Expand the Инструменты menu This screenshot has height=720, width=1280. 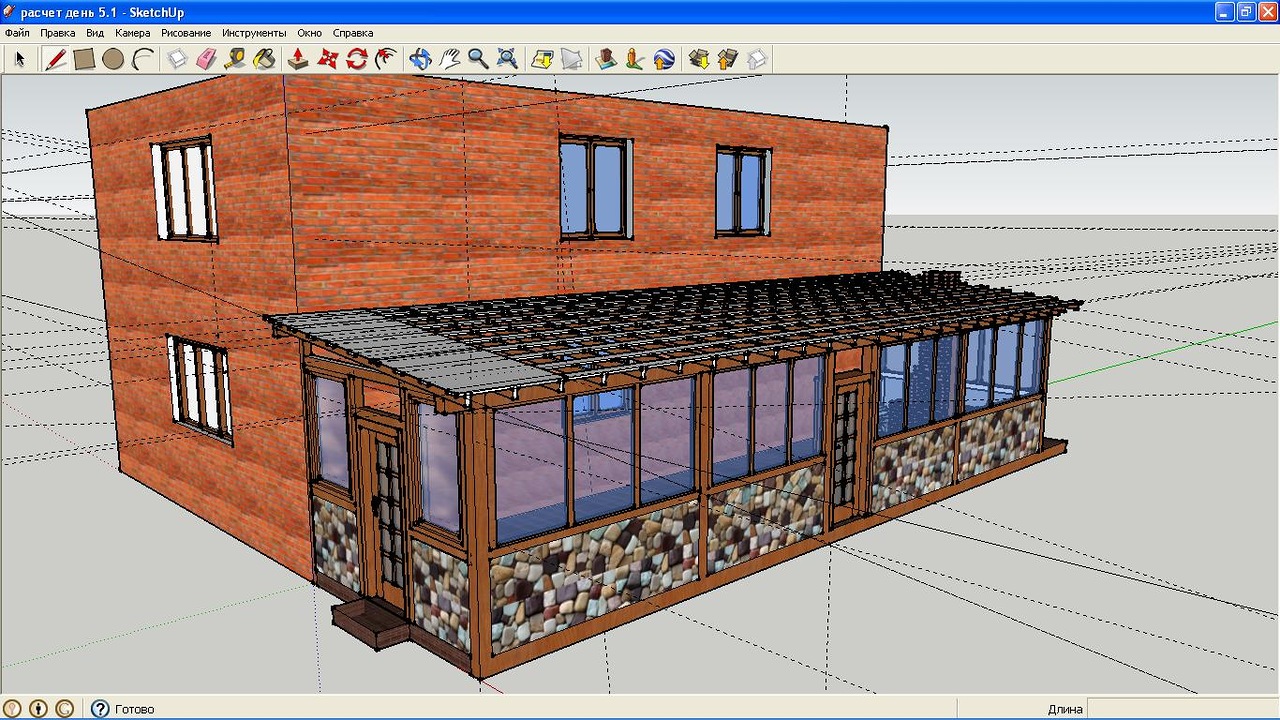[x=254, y=33]
